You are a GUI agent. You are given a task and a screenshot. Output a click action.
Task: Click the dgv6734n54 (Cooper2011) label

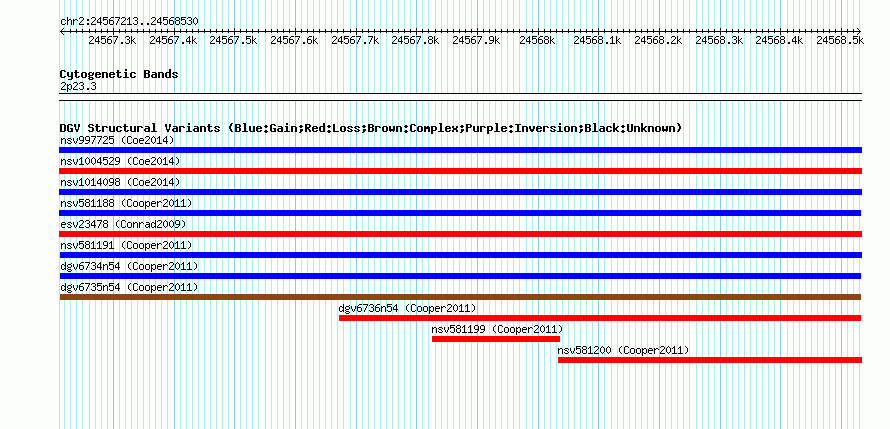tap(129, 266)
